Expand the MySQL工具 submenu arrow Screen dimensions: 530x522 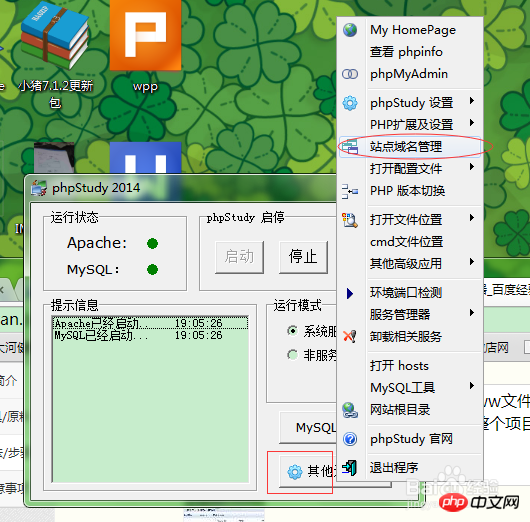click(472, 386)
